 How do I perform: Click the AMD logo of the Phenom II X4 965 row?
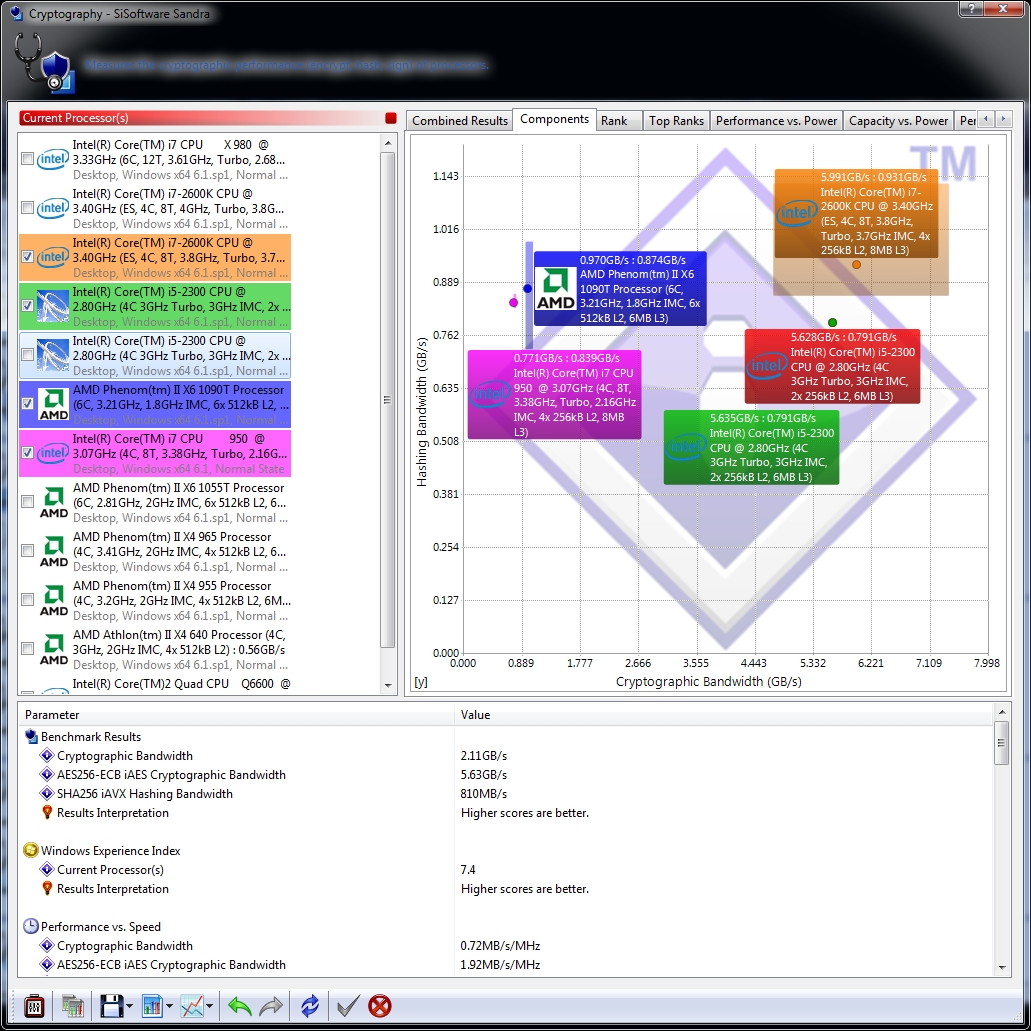(54, 552)
